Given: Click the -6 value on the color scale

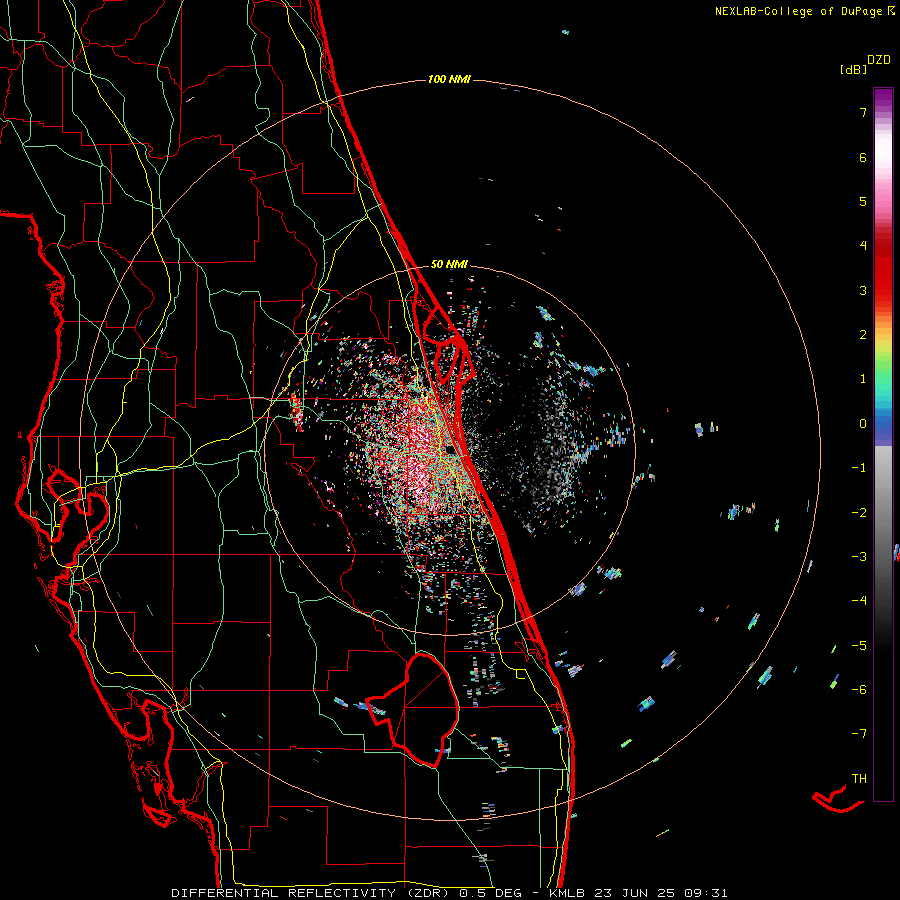Looking at the screenshot, I should [x=859, y=689].
